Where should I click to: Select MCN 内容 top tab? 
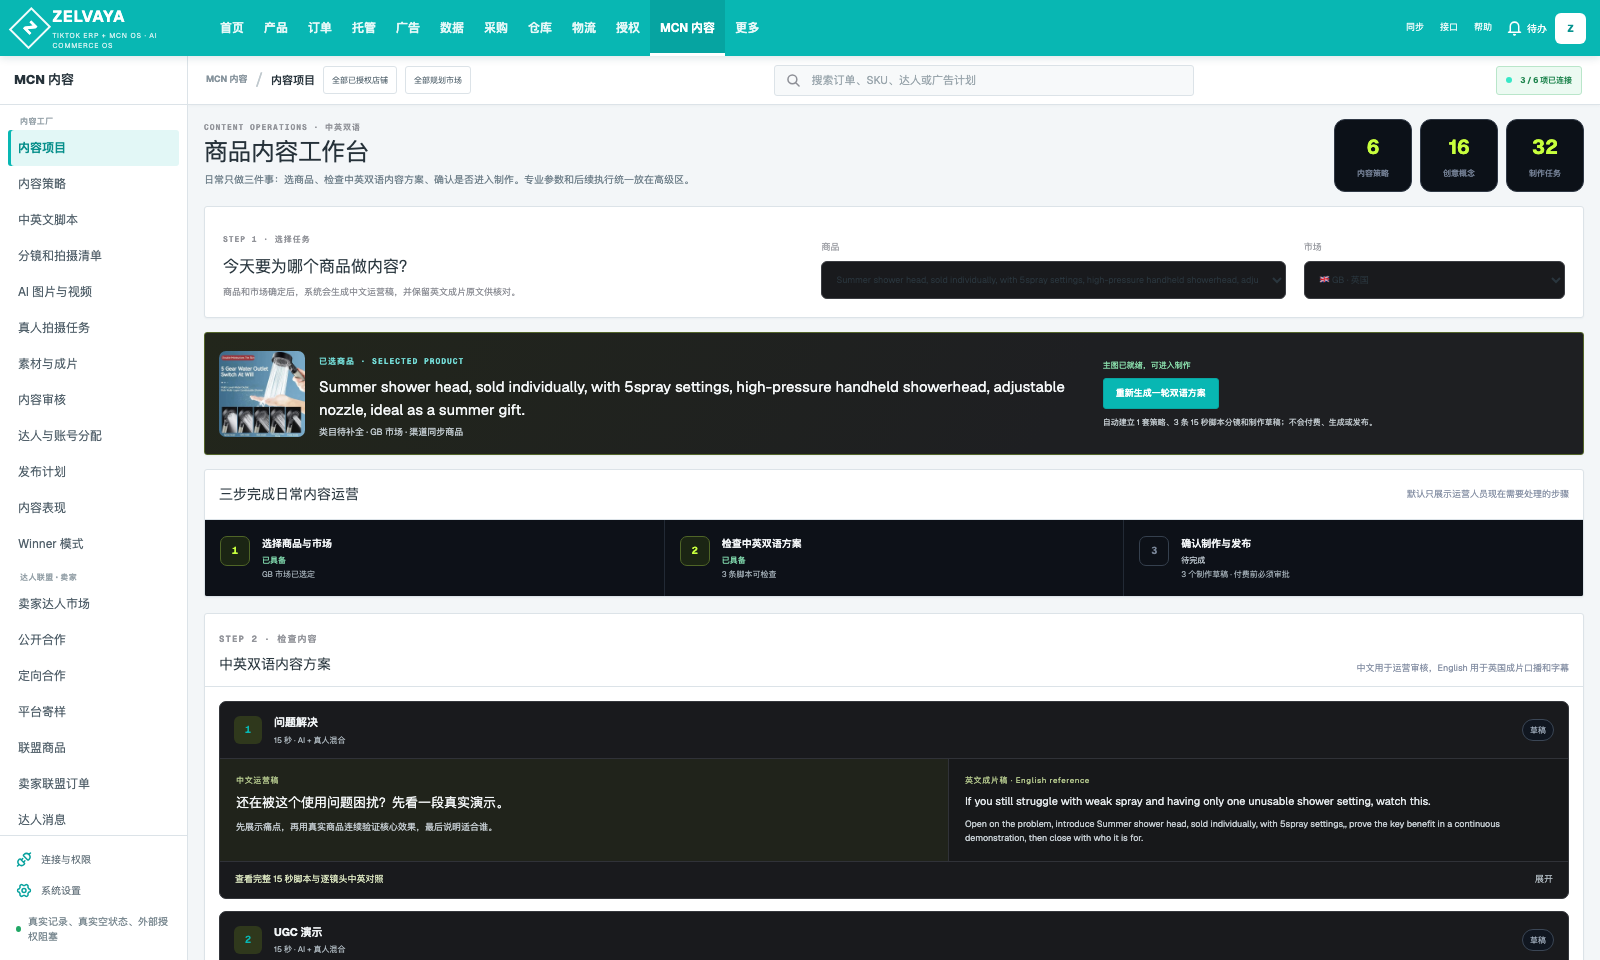[x=687, y=28]
